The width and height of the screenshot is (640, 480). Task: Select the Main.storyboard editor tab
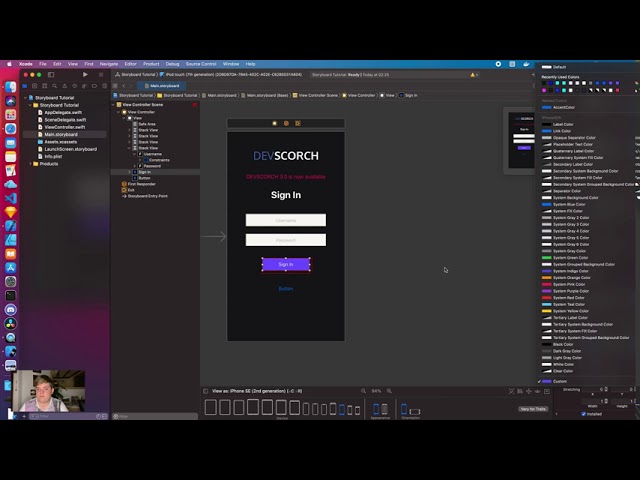pos(162,86)
